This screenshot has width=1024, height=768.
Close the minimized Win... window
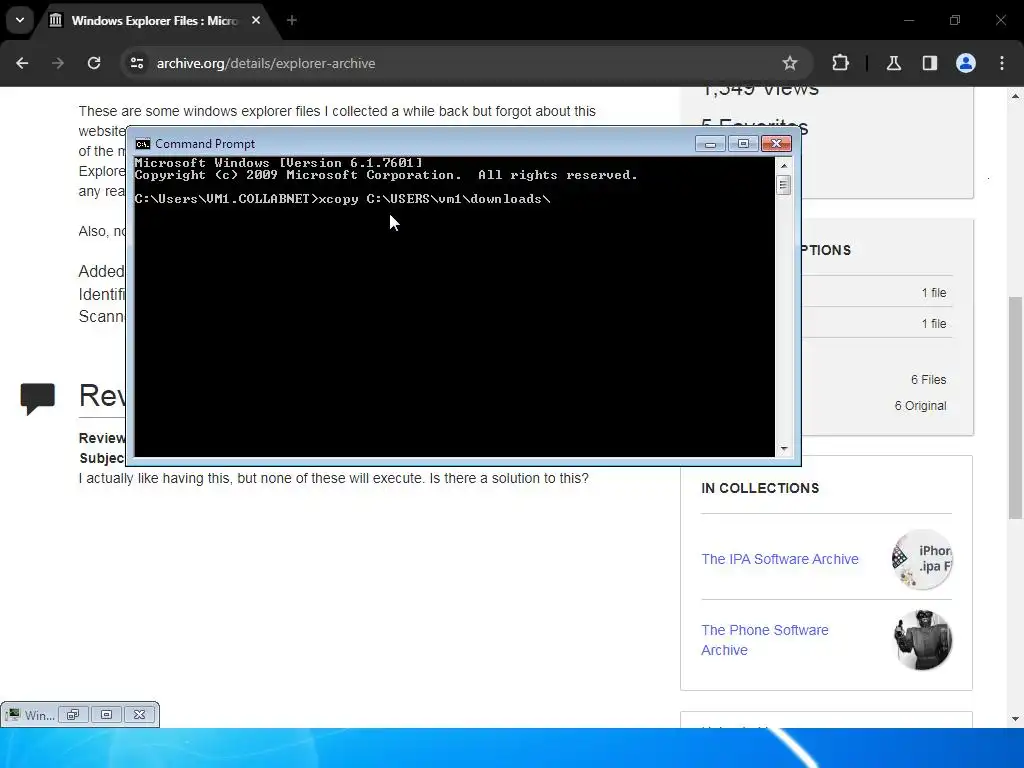pos(140,715)
